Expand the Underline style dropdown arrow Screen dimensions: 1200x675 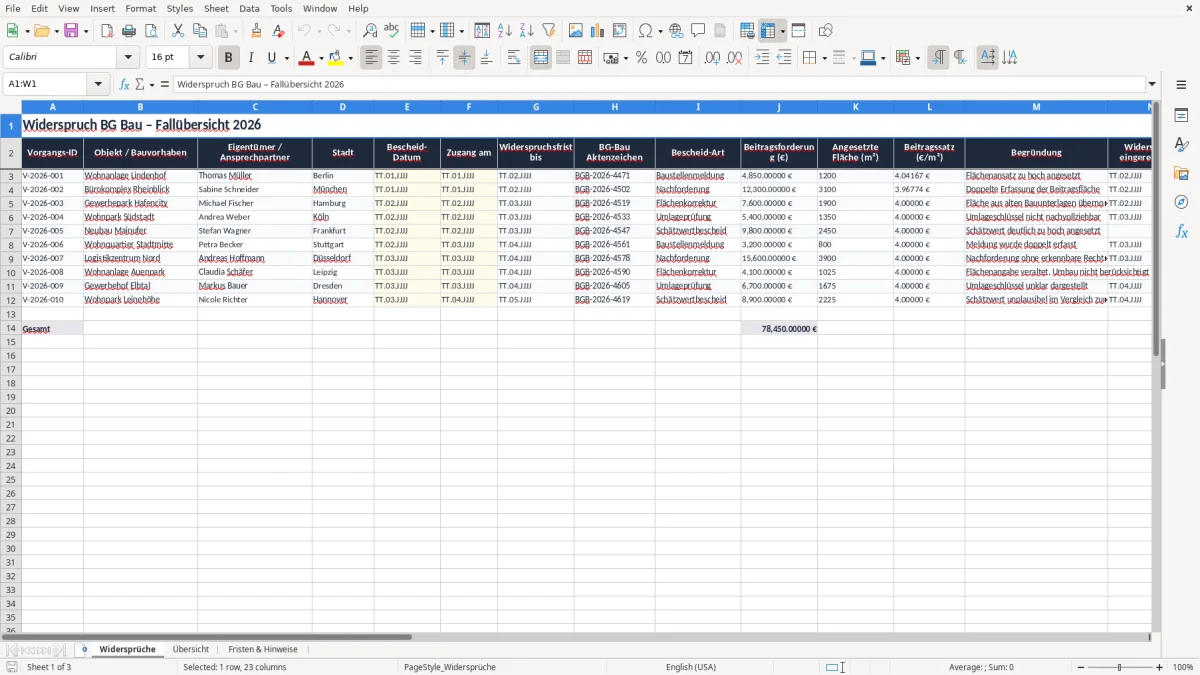pos(286,58)
